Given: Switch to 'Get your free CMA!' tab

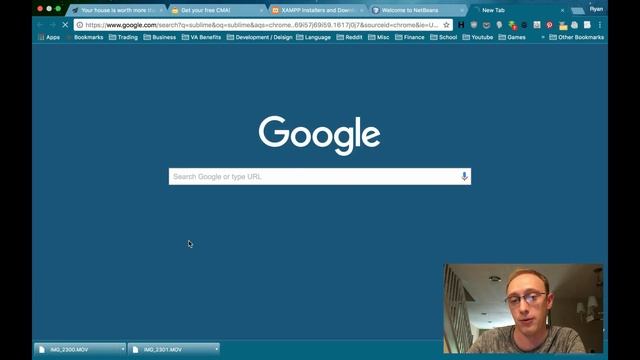Looking at the screenshot, I should click(217, 10).
